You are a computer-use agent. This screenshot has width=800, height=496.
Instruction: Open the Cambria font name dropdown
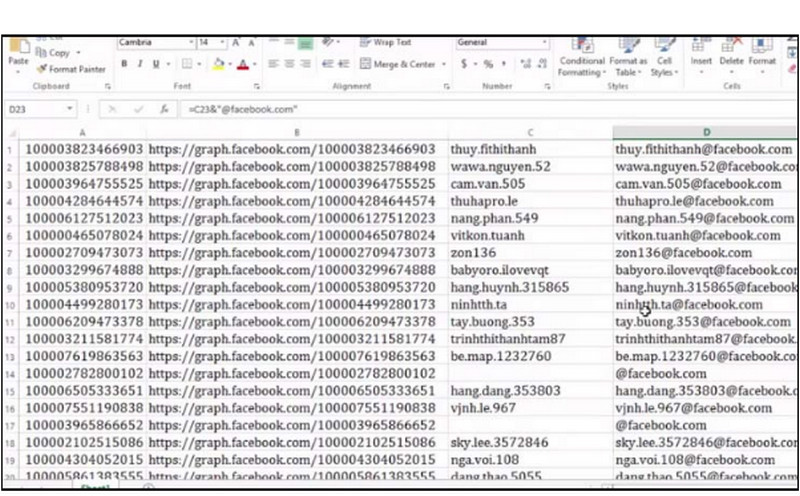191,42
